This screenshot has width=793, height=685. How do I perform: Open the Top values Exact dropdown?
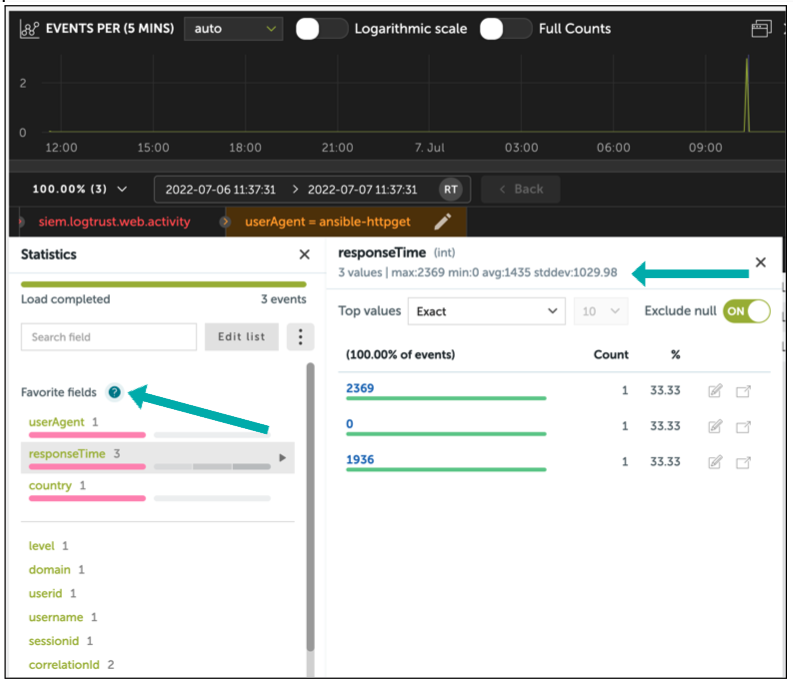[x=487, y=311]
